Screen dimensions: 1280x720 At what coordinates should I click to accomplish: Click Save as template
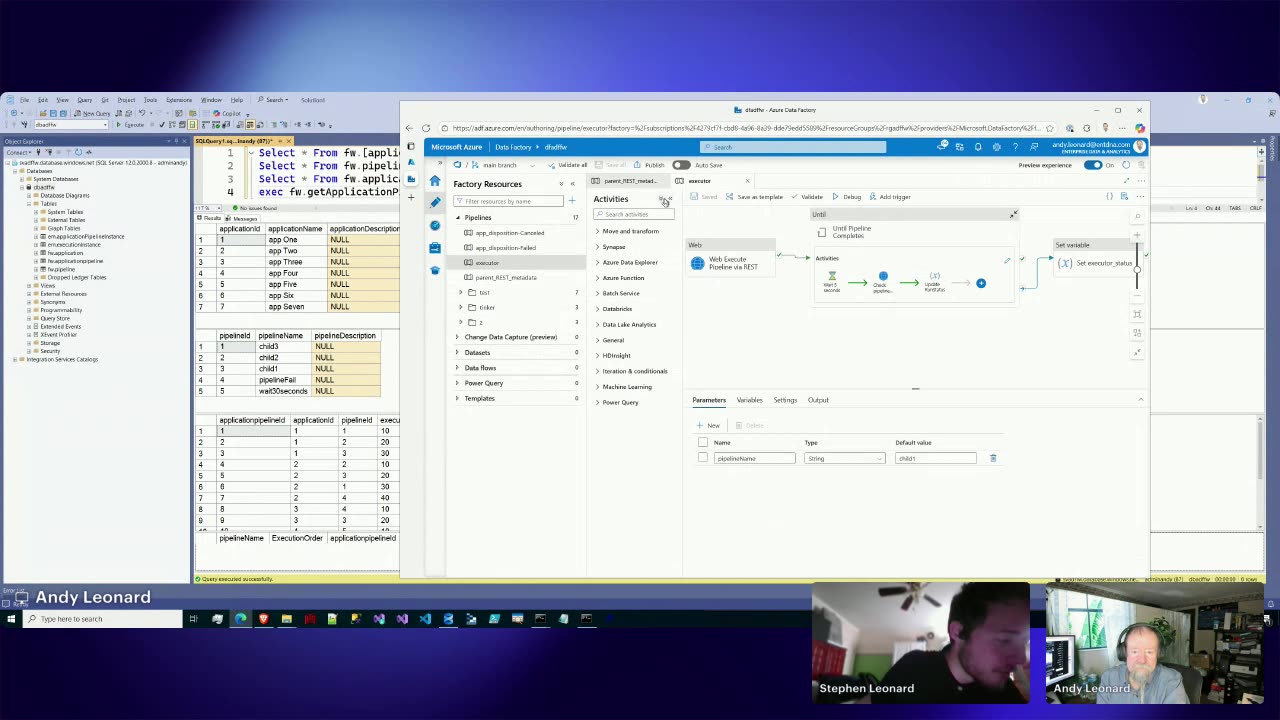[x=755, y=197]
